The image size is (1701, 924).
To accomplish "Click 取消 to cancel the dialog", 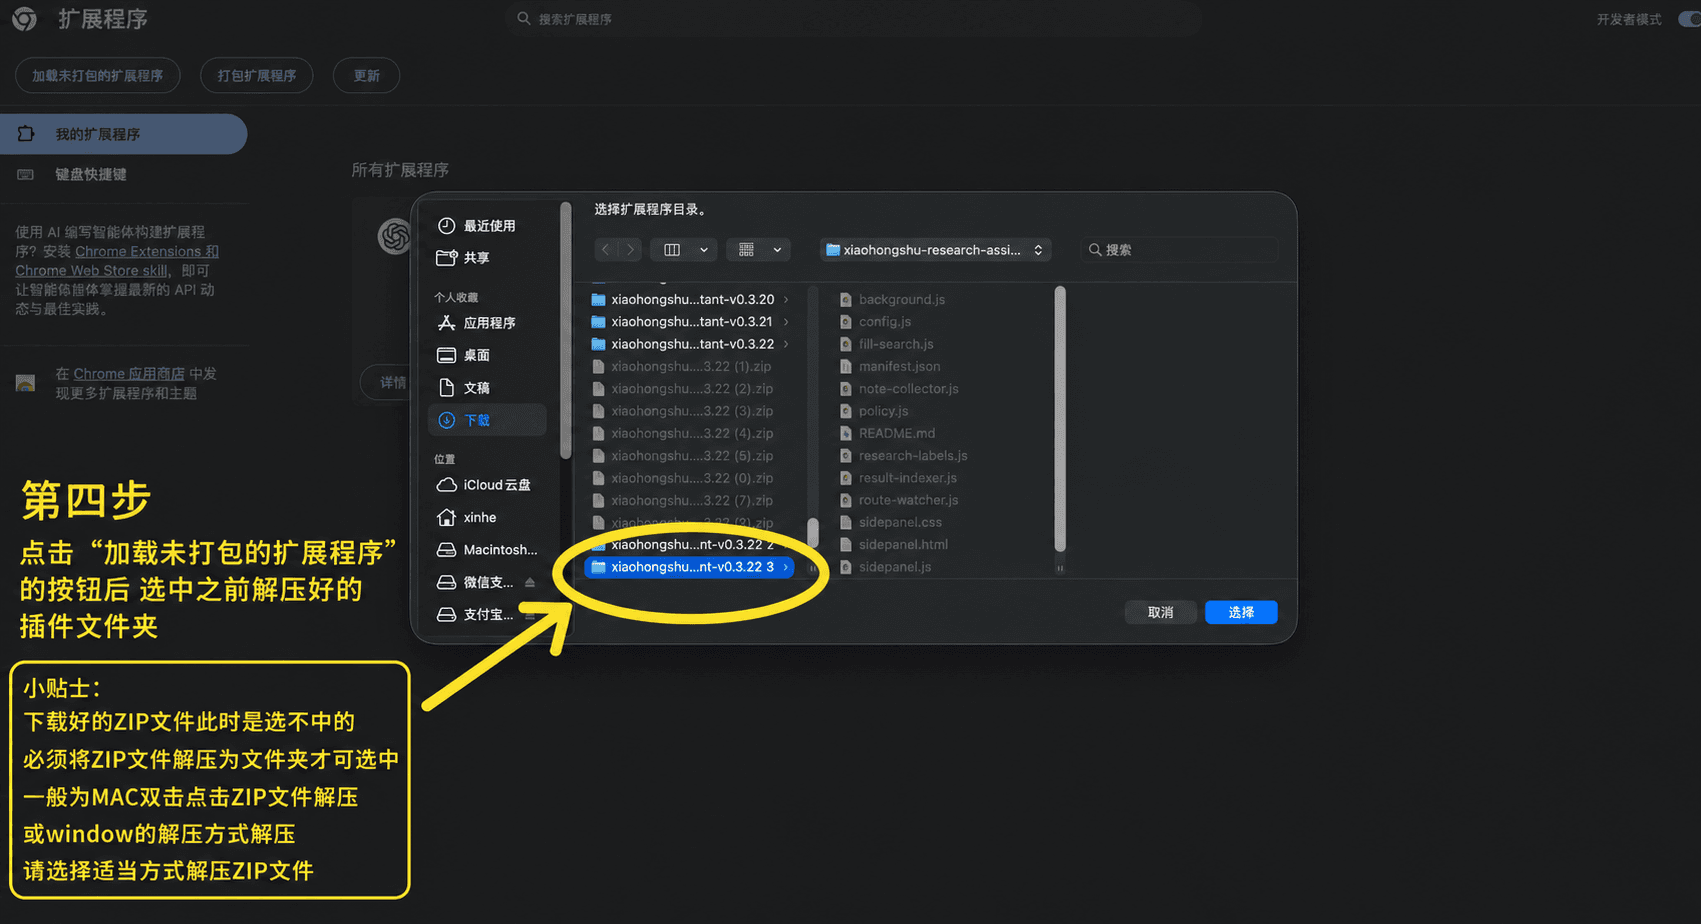I will [x=1160, y=612].
